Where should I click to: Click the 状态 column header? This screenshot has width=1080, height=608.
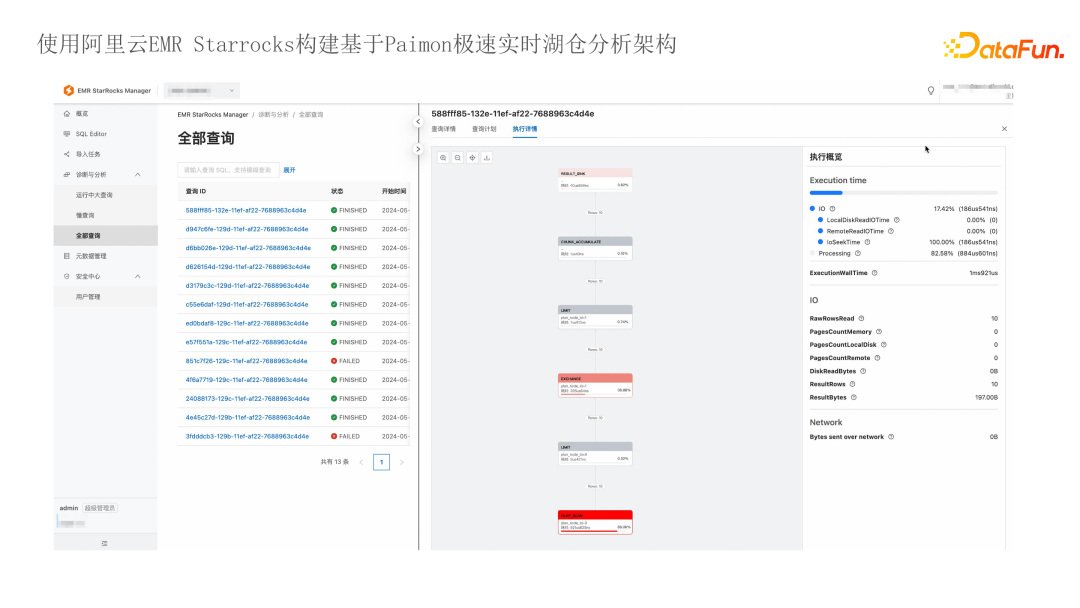pyautogui.click(x=337, y=191)
